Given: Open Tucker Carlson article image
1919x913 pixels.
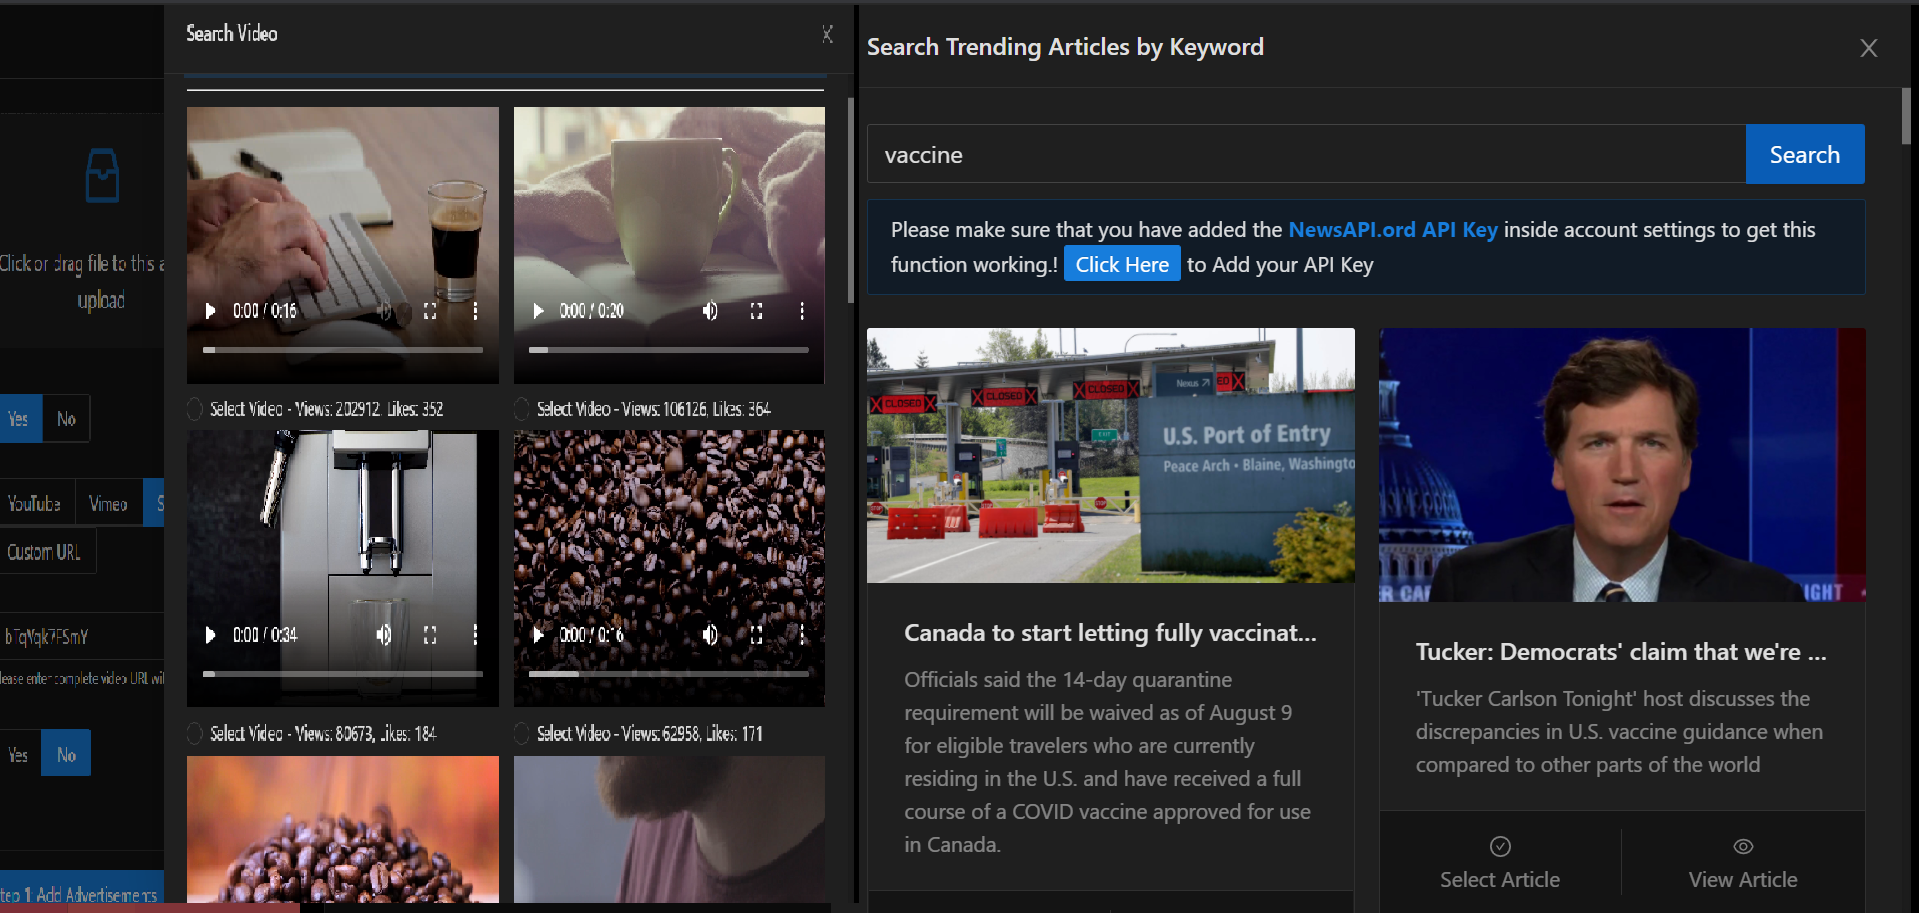Looking at the screenshot, I should [1622, 465].
